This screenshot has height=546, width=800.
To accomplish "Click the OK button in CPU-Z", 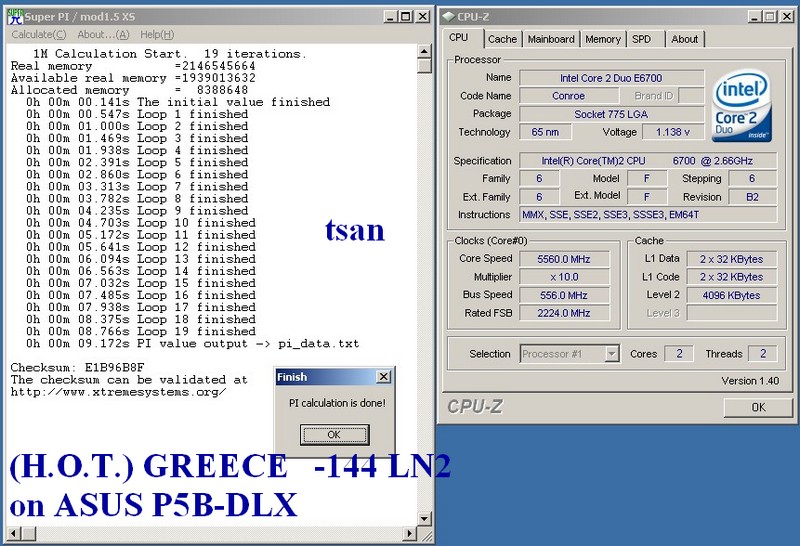I will (x=759, y=407).
